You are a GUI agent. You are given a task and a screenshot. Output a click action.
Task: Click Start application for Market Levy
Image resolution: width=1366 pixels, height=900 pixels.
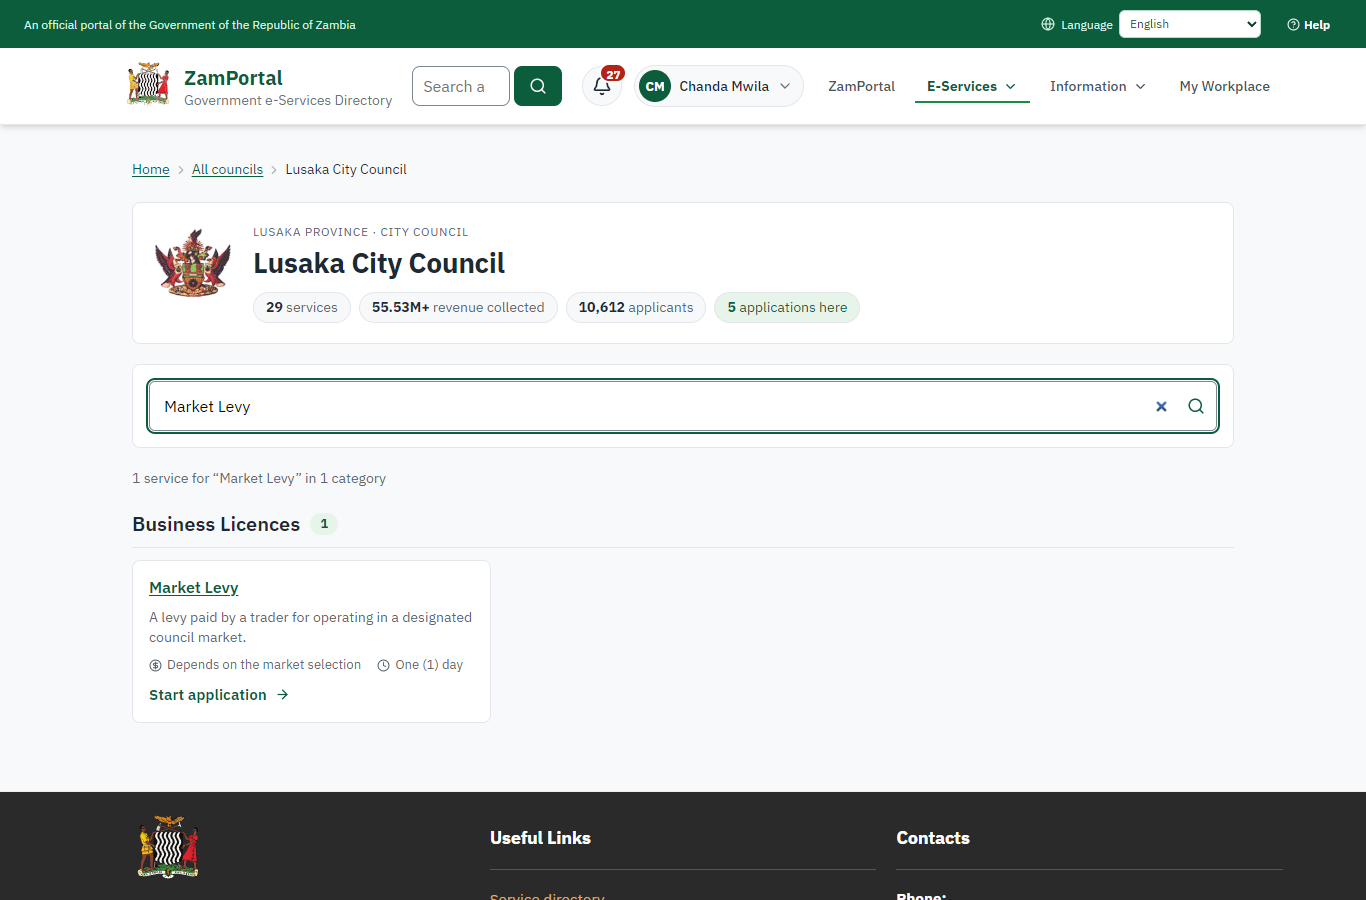click(219, 695)
